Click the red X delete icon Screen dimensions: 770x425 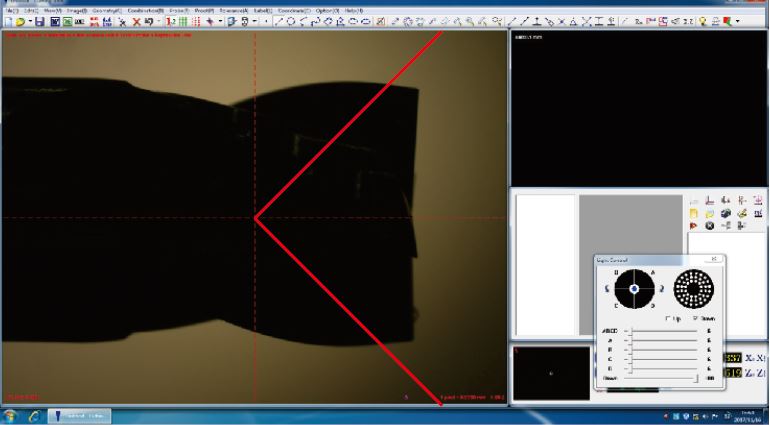[x=137, y=20]
